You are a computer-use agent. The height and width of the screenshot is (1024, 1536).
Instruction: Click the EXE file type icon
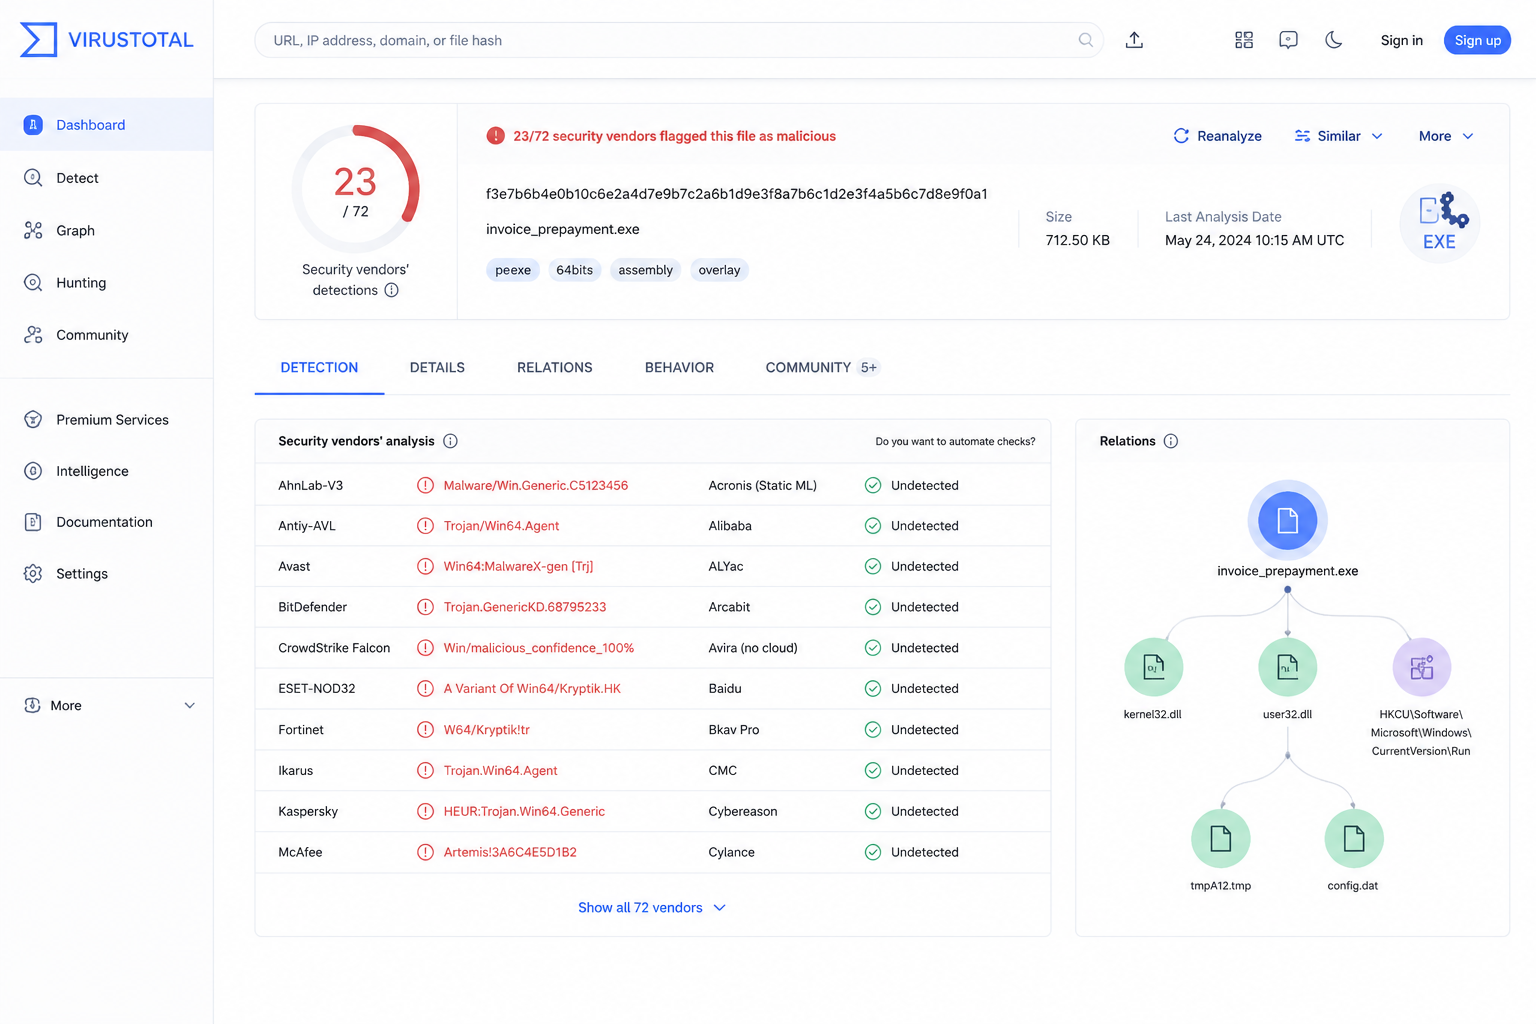pyautogui.click(x=1439, y=223)
